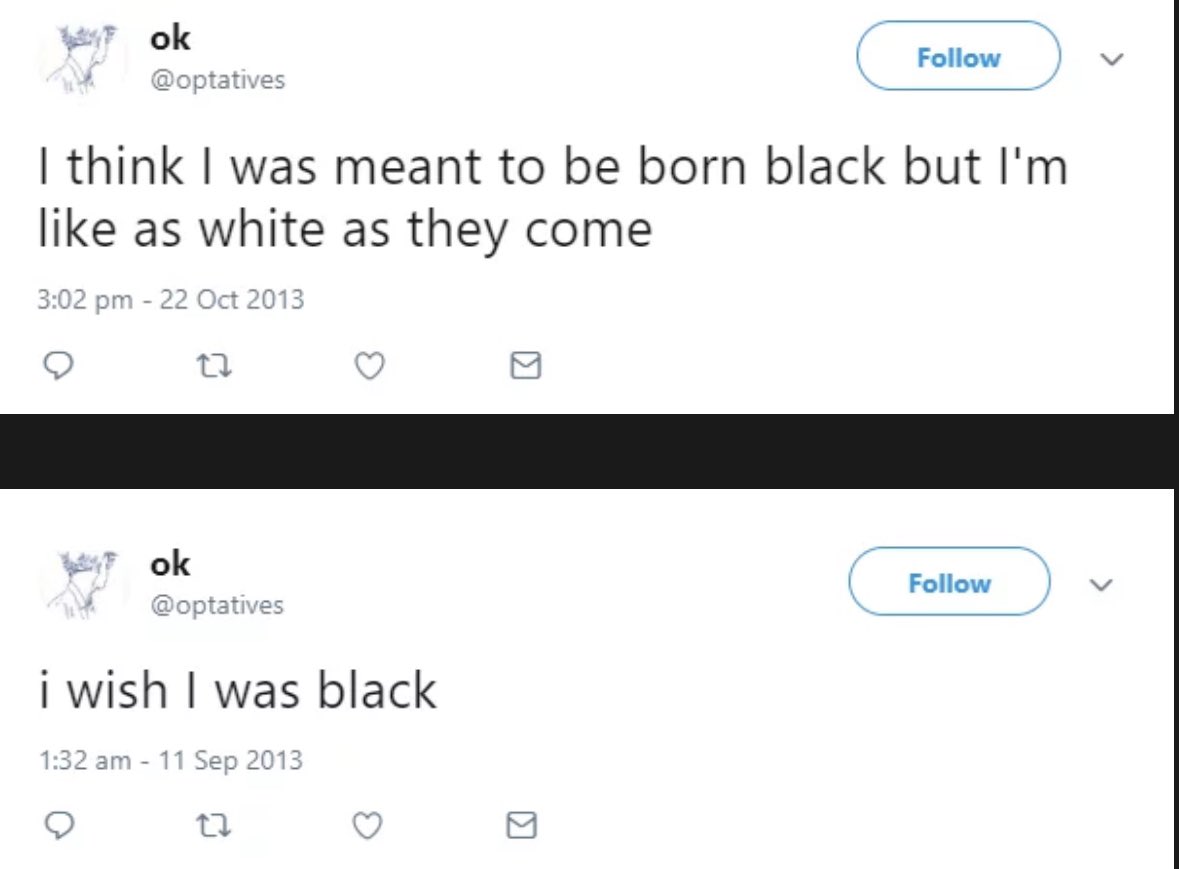Click the @optatives handle in bottom tweet

217,605
